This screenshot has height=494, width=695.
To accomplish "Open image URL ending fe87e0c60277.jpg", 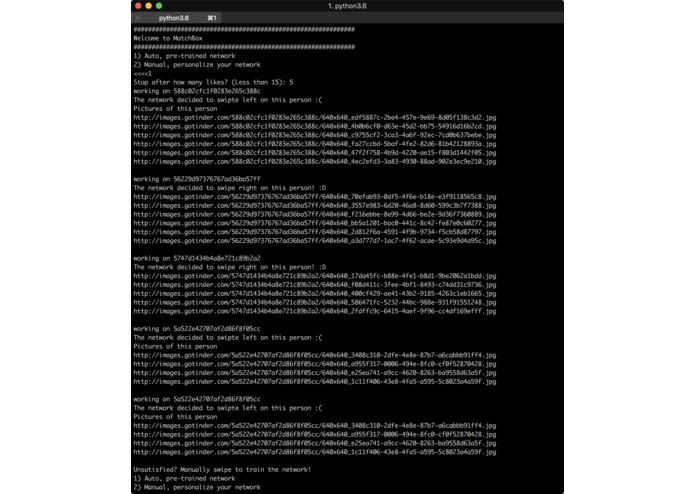I will tap(315, 223).
